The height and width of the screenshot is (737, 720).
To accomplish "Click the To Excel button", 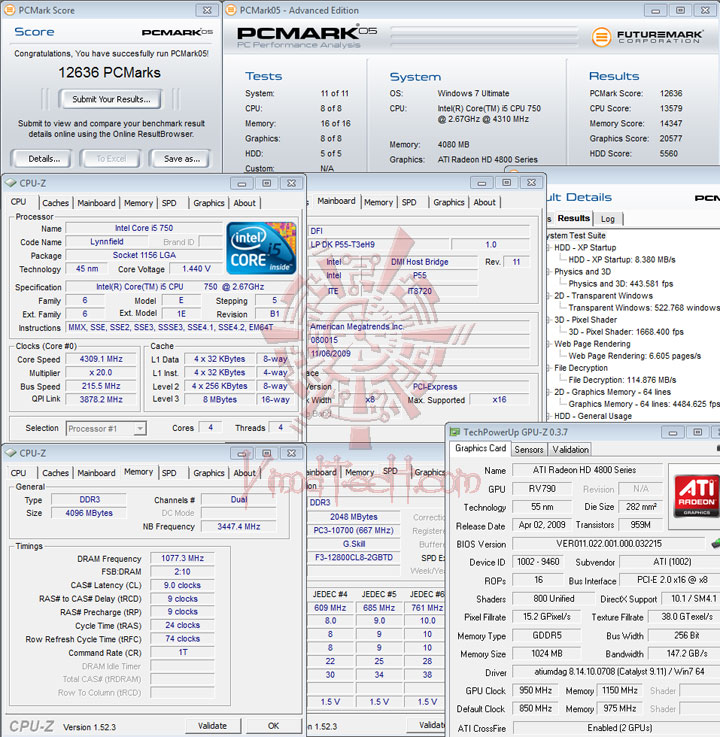I will click(111, 159).
